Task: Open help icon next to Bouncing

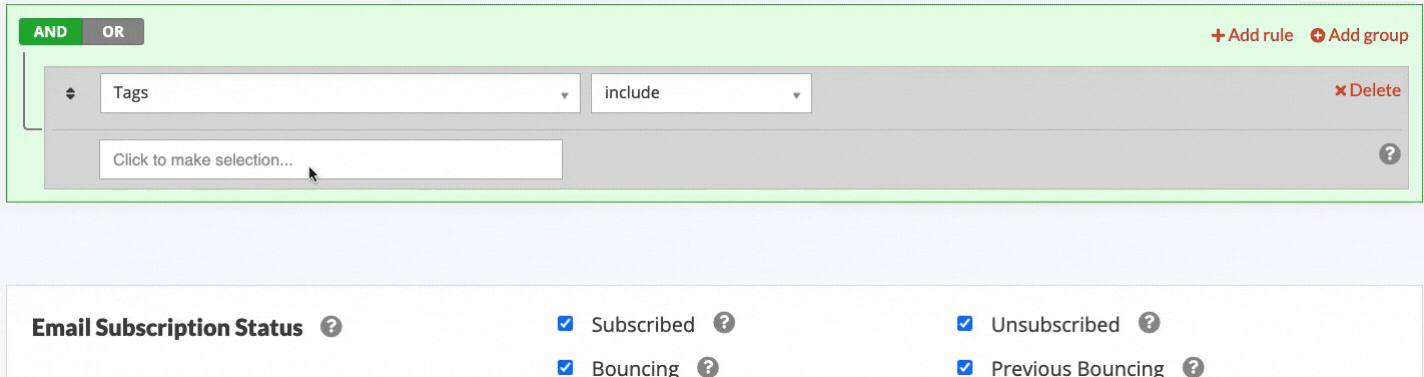Action: (x=708, y=367)
